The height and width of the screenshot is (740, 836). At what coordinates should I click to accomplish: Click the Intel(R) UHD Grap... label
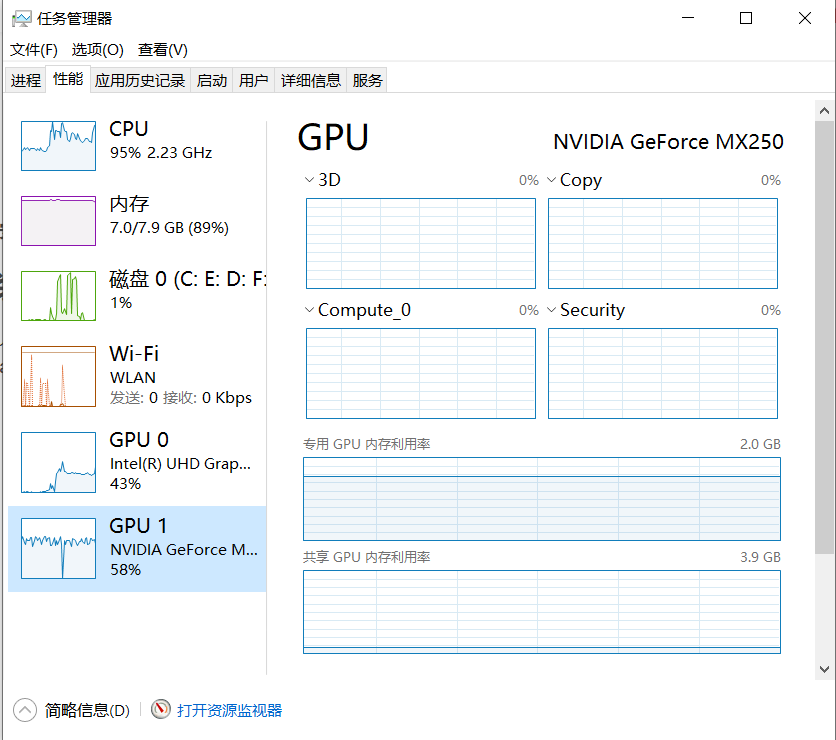(x=180, y=464)
